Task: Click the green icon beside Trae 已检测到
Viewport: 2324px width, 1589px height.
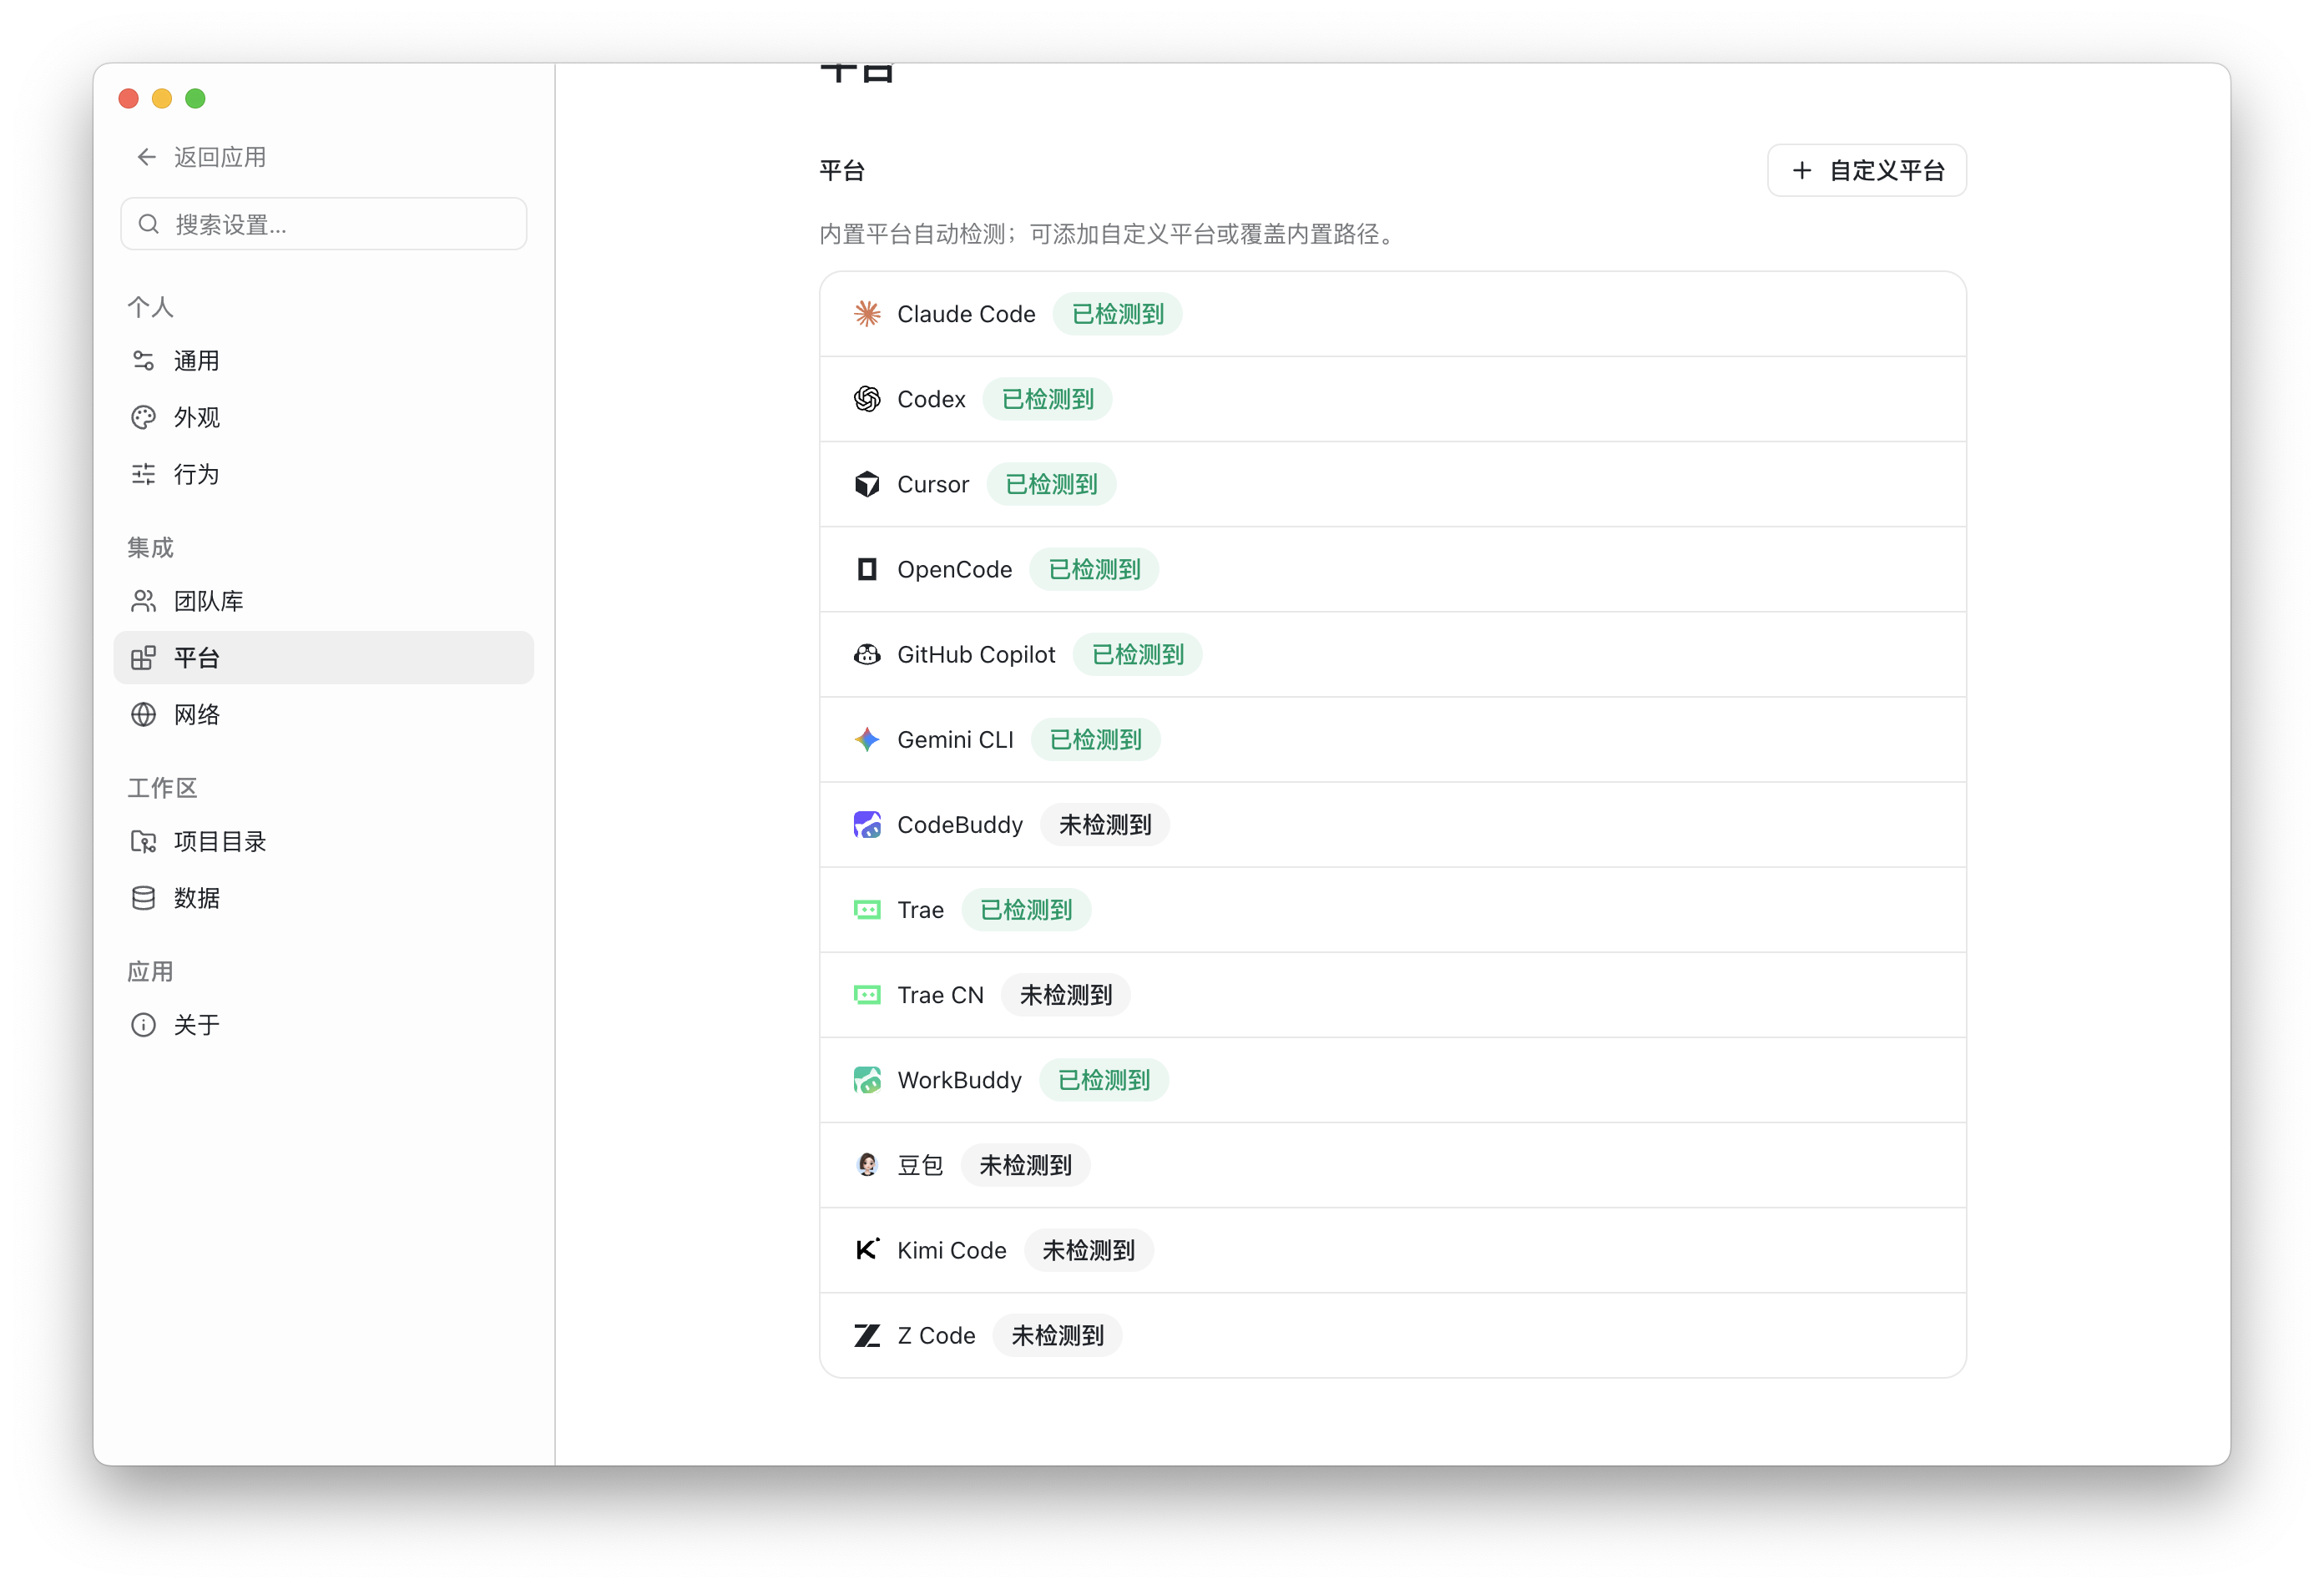Action: (867, 910)
